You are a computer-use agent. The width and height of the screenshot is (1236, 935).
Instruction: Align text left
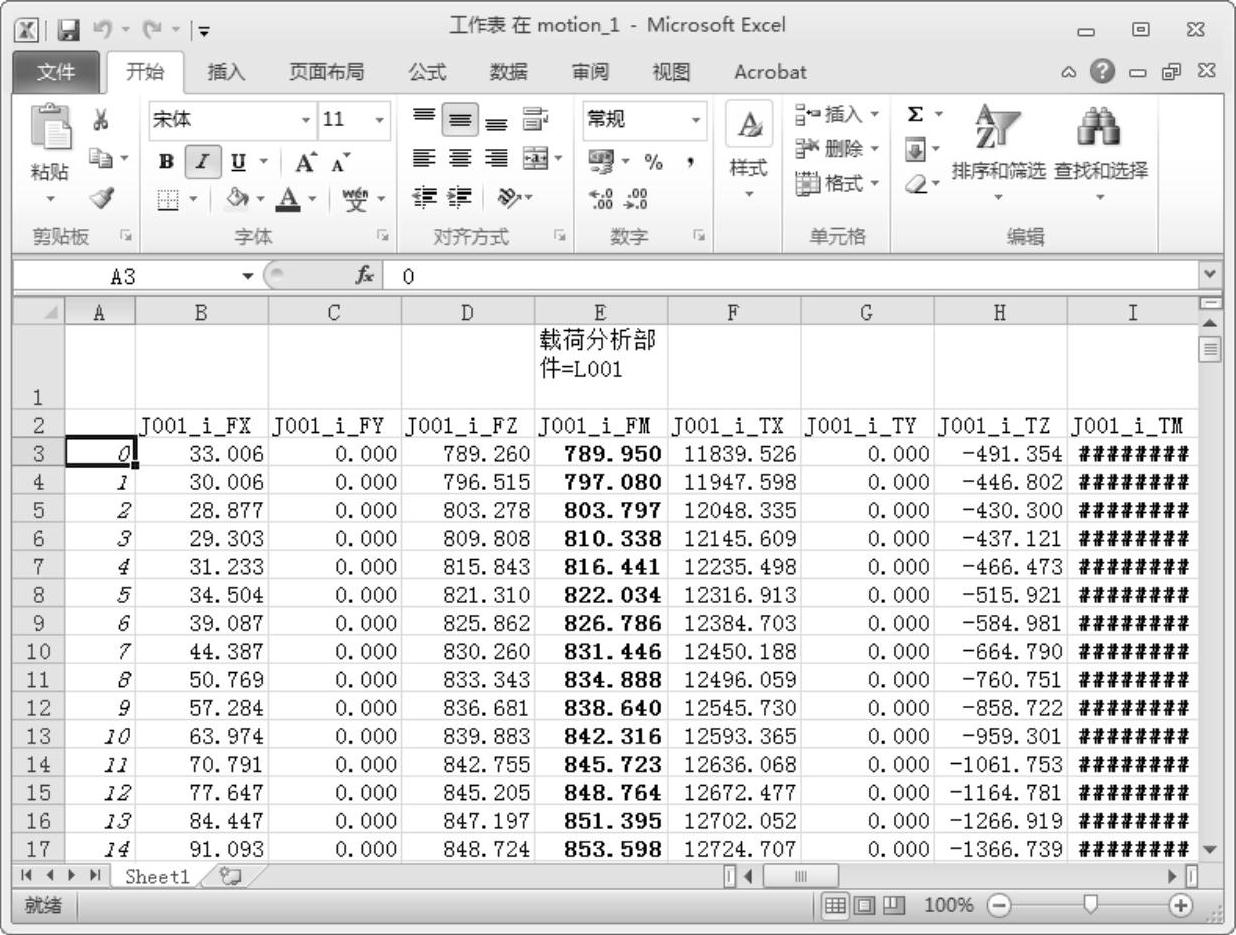click(x=422, y=157)
